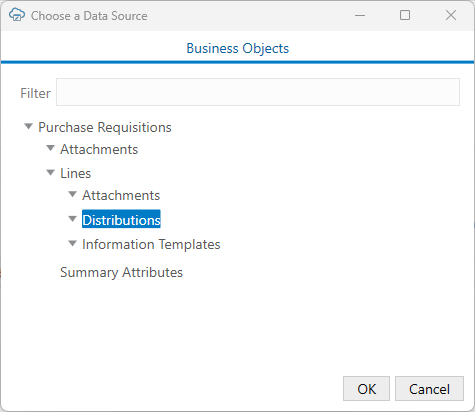Toggle the Distributions node arrow

(72, 219)
